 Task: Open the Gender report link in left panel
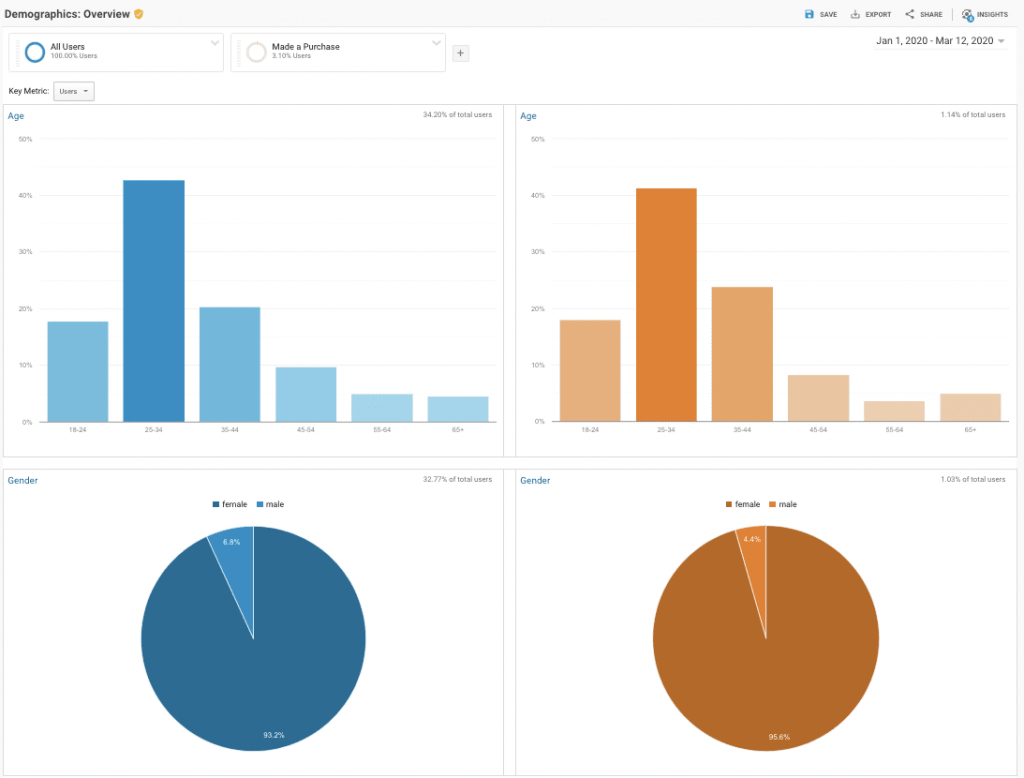click(23, 481)
